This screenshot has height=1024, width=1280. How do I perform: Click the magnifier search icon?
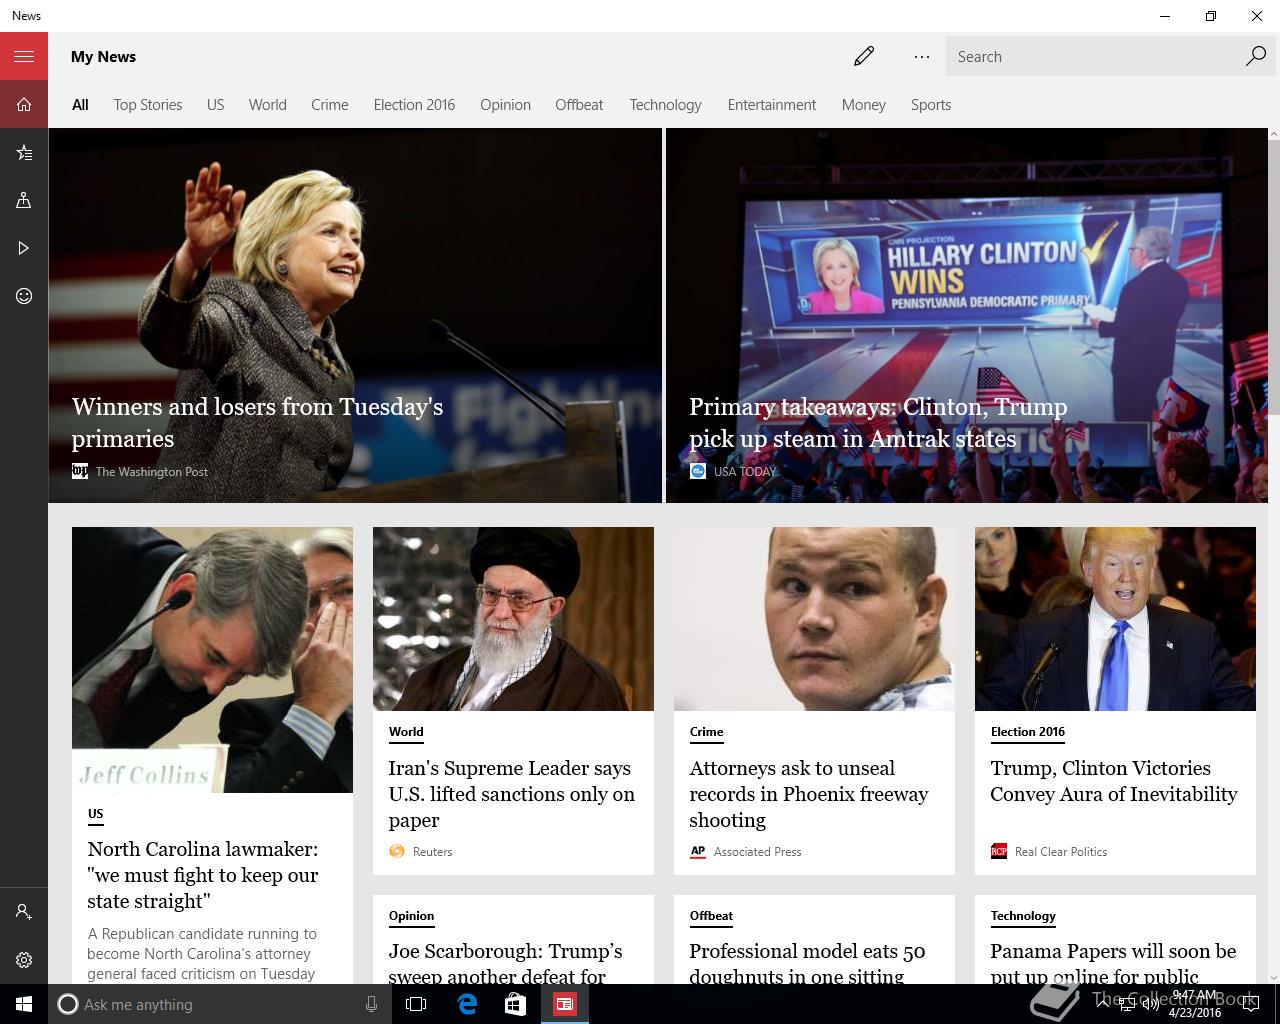click(x=1256, y=56)
